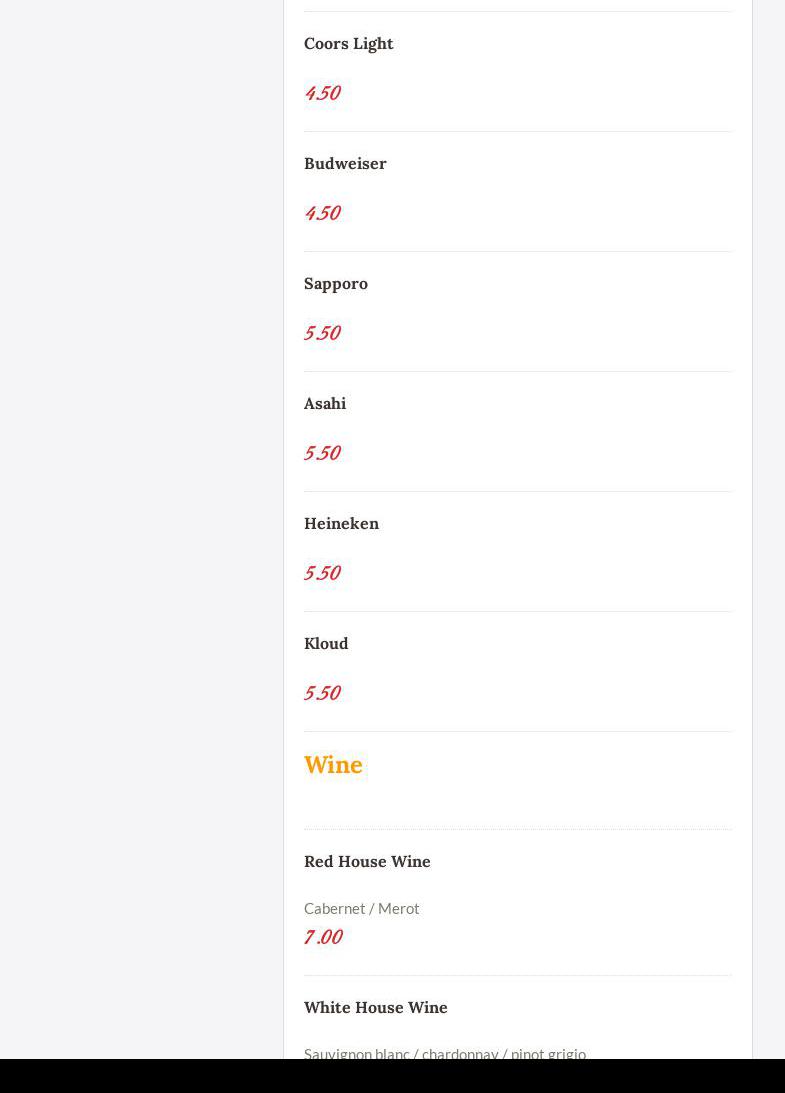The width and height of the screenshot is (785, 1093).
Task: Click the 5.50 price under Asahi
Action: [323, 453]
